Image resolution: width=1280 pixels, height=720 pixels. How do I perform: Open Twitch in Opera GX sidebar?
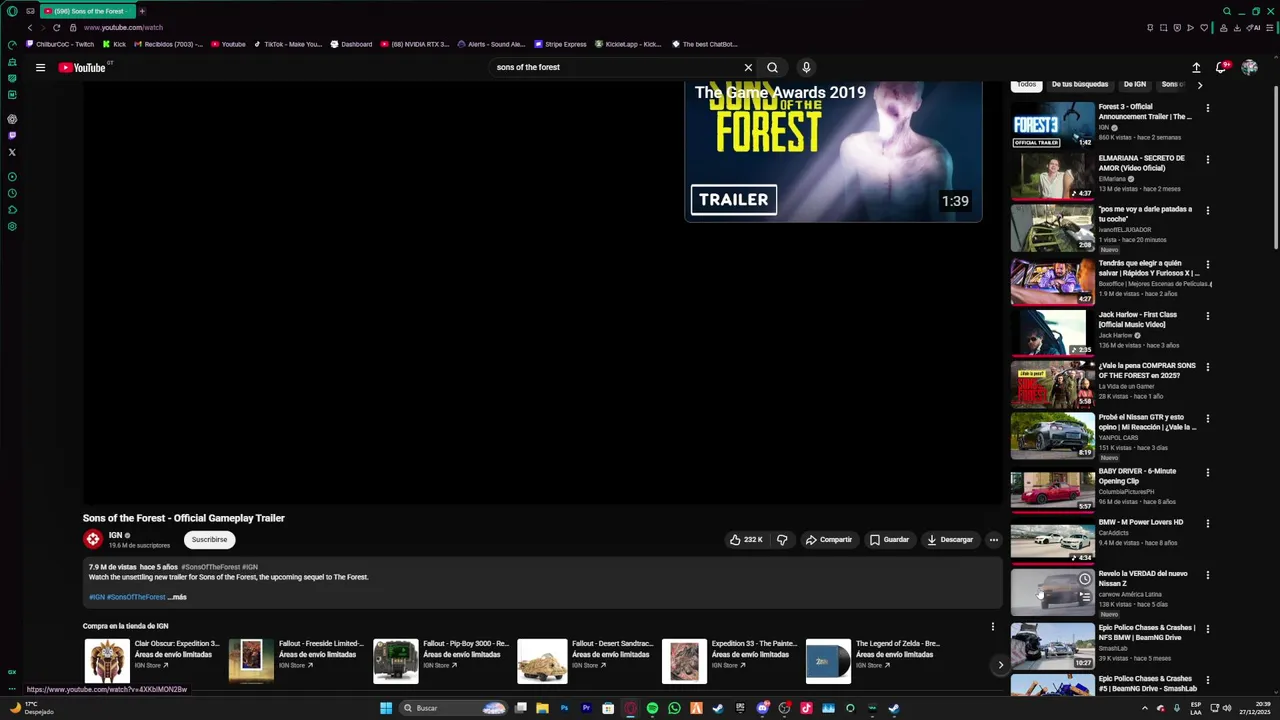click(x=12, y=135)
